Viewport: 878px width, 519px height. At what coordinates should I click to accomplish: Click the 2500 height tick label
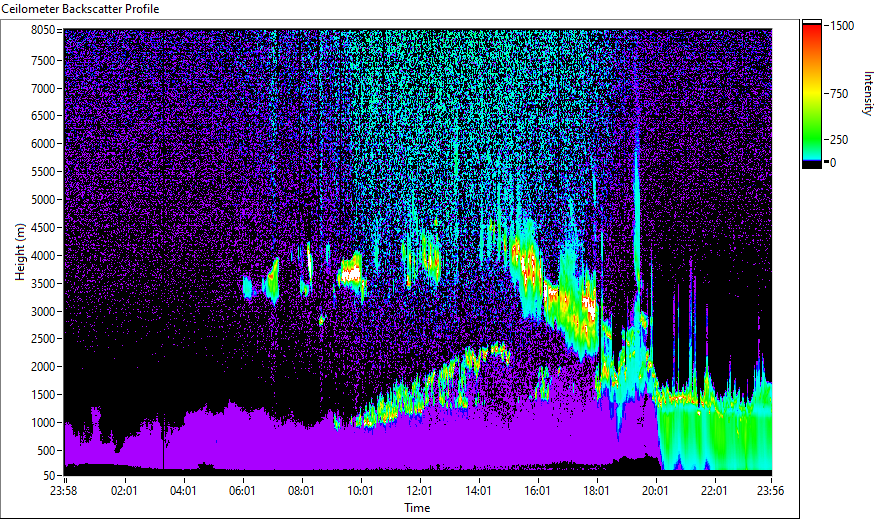[43, 339]
